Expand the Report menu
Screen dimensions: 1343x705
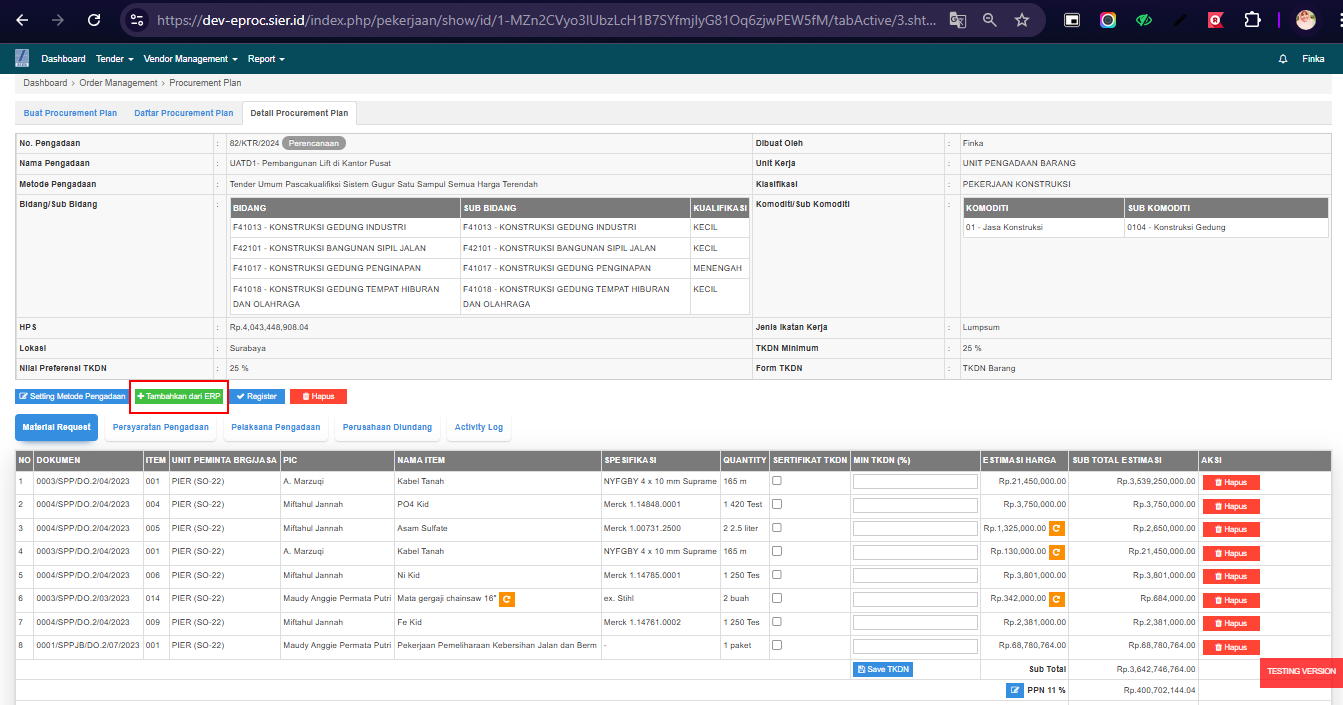tap(266, 59)
